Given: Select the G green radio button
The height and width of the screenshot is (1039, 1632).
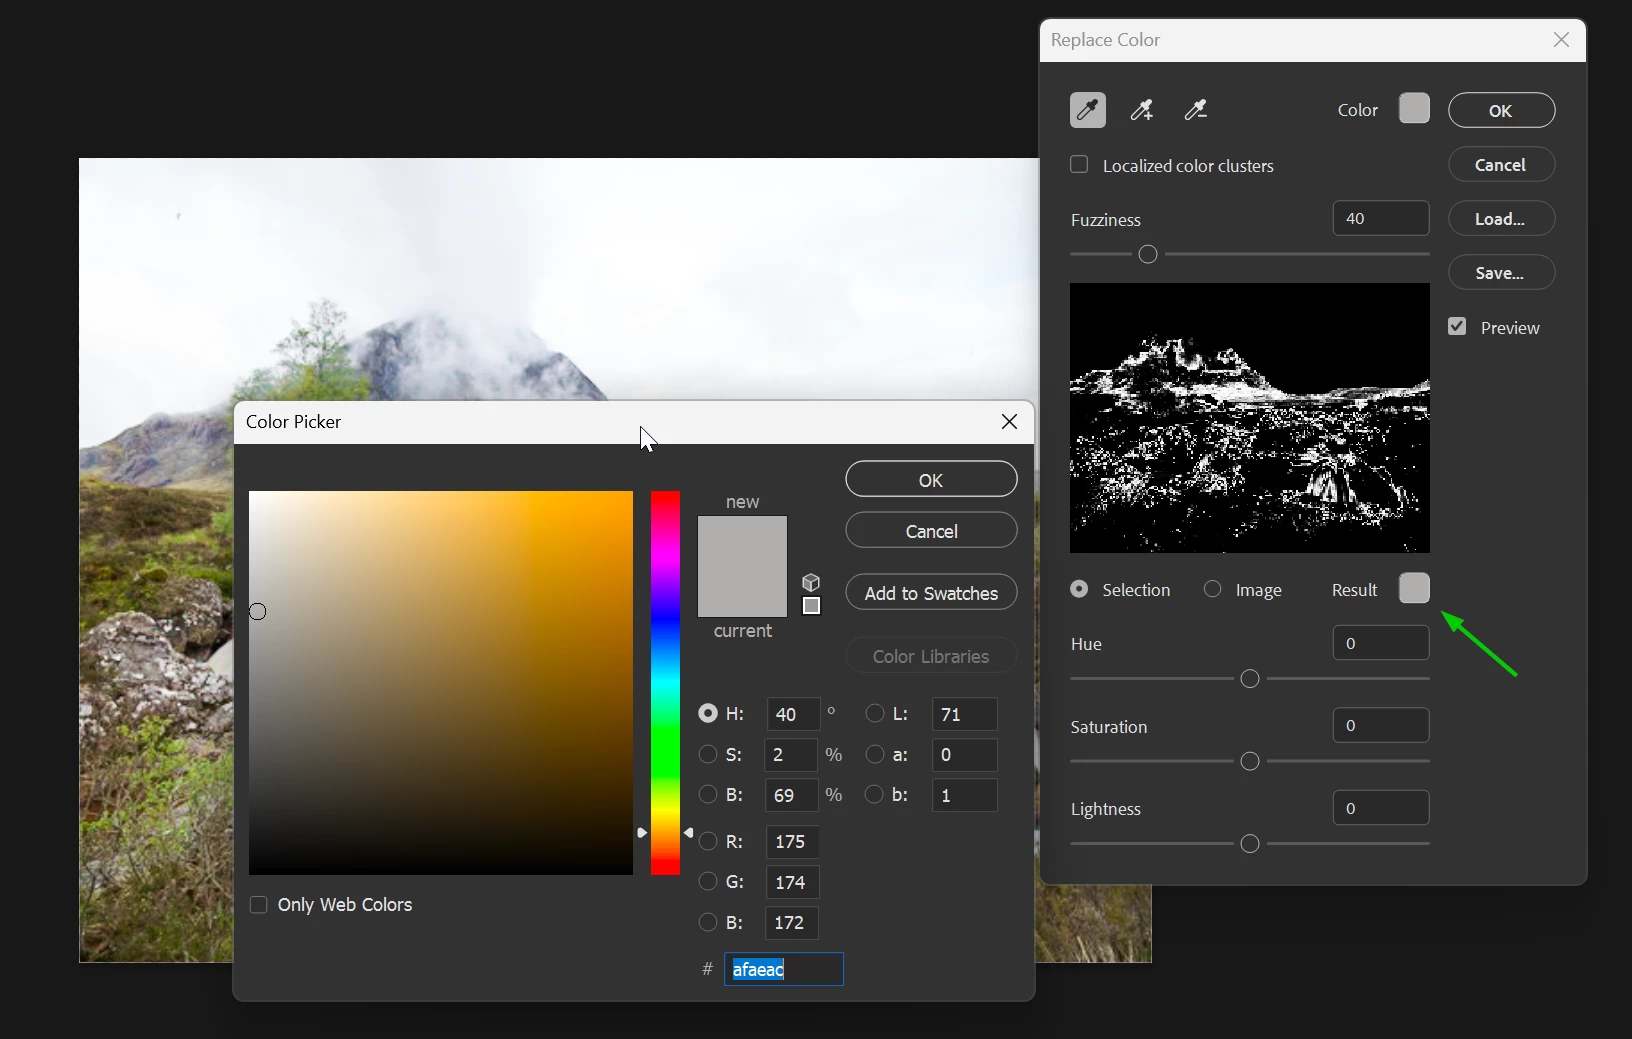Looking at the screenshot, I should pyautogui.click(x=708, y=882).
